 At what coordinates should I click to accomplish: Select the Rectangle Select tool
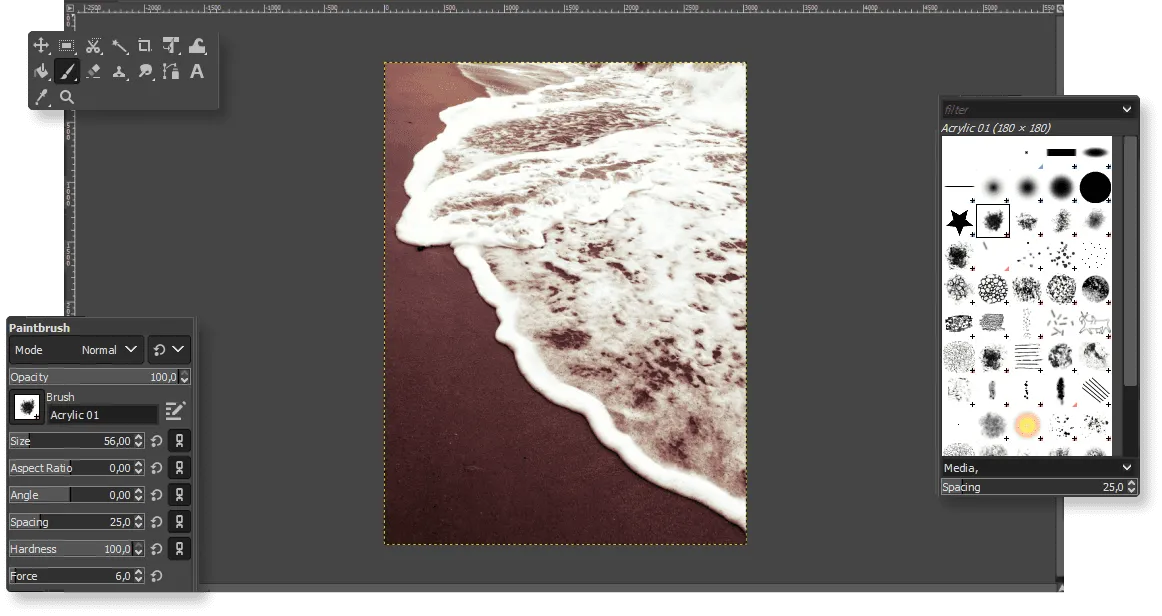(x=67, y=46)
